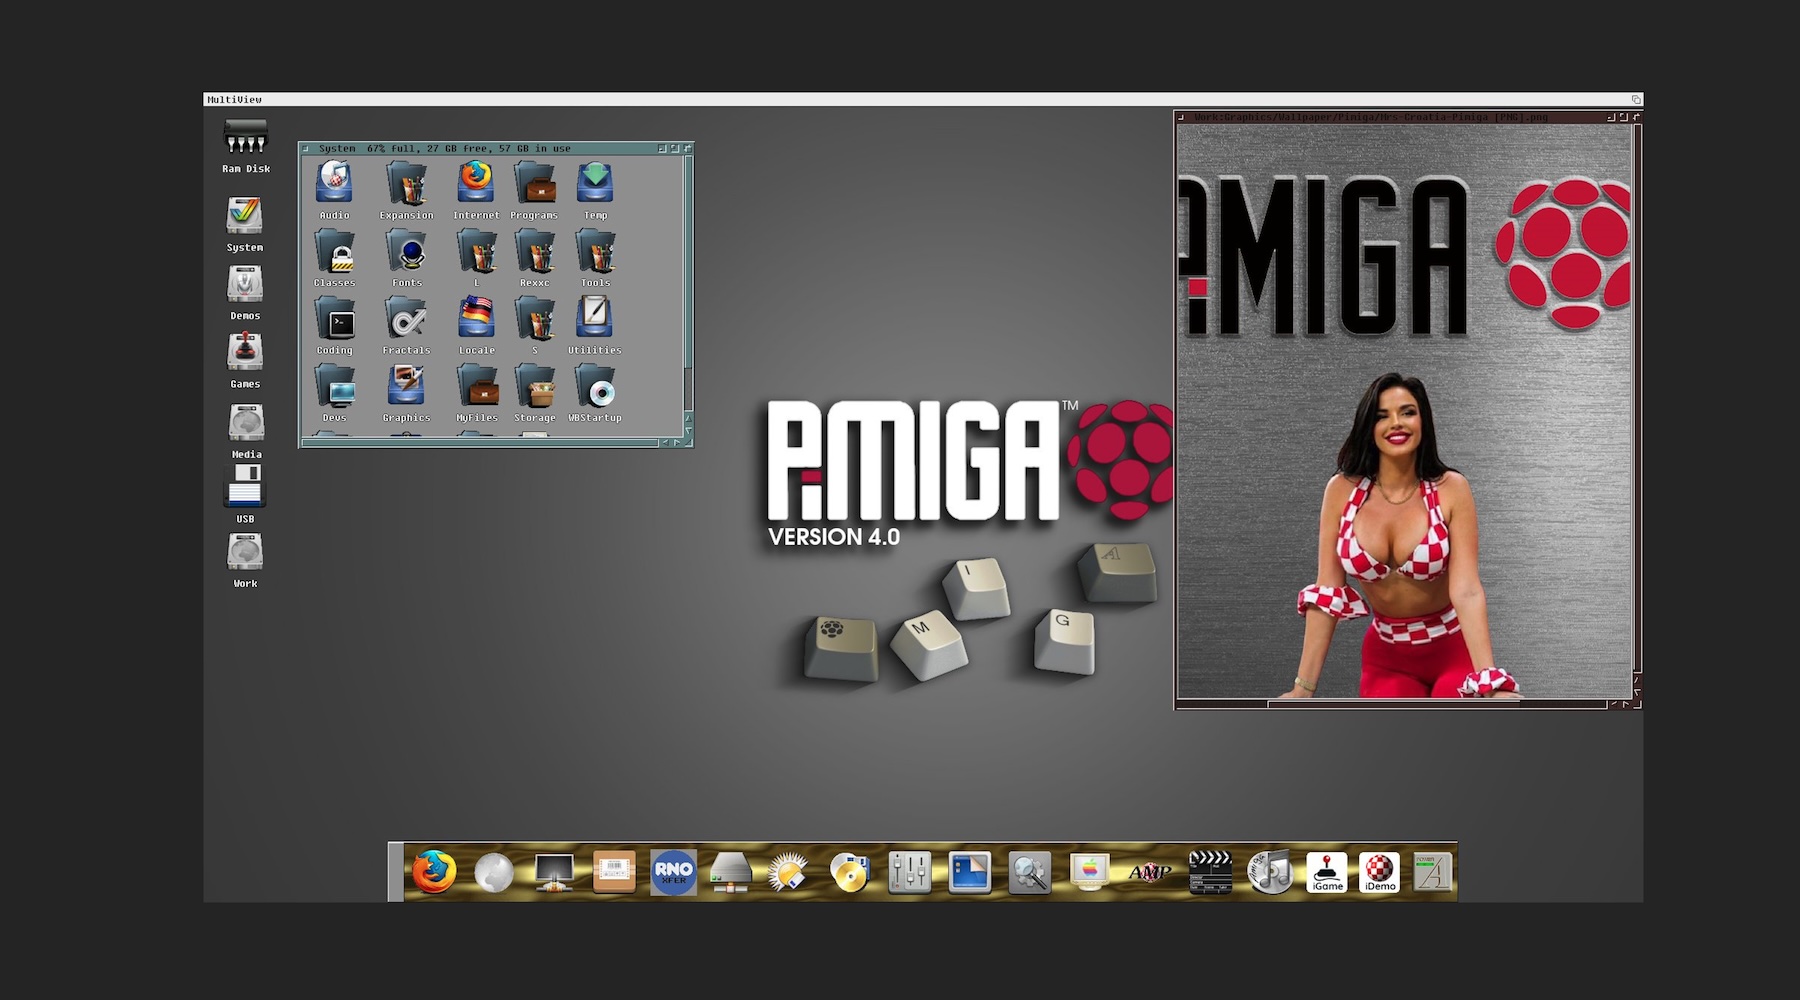Click down scroll arrow in System window
1800x1000 pixels.
pyautogui.click(x=688, y=430)
